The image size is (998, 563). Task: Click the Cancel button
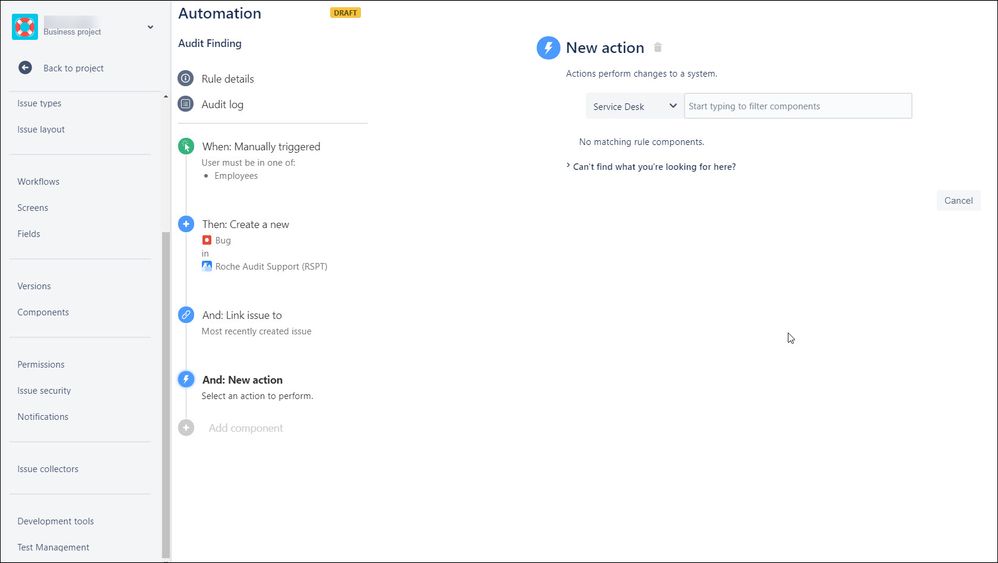tap(959, 200)
